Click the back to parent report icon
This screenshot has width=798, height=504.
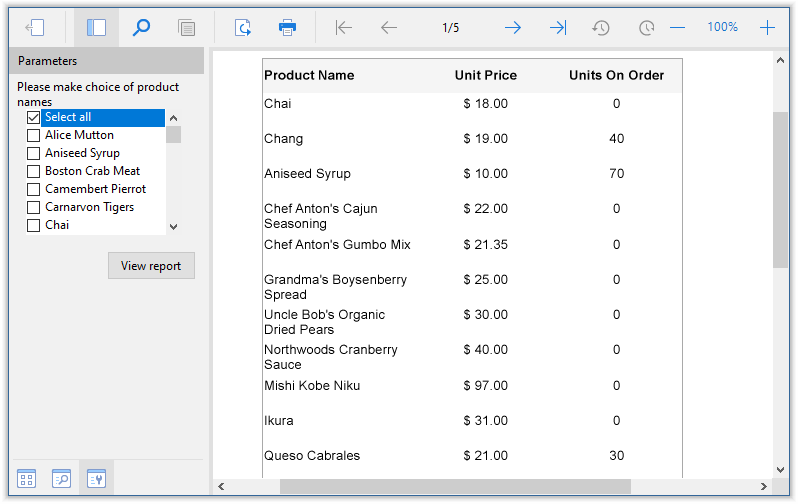click(35, 27)
